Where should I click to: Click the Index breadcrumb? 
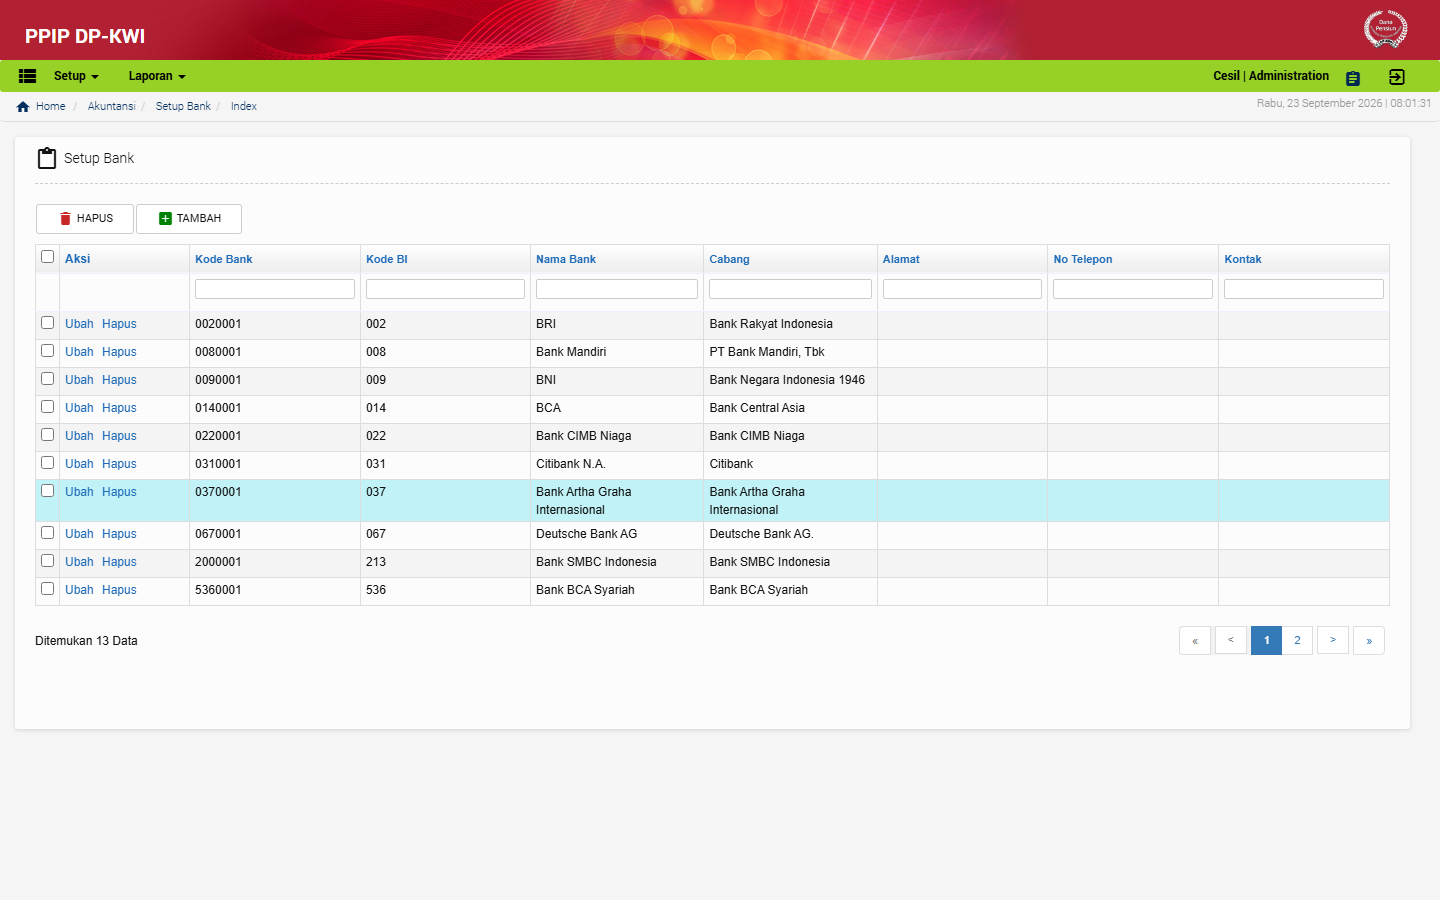pyautogui.click(x=244, y=106)
